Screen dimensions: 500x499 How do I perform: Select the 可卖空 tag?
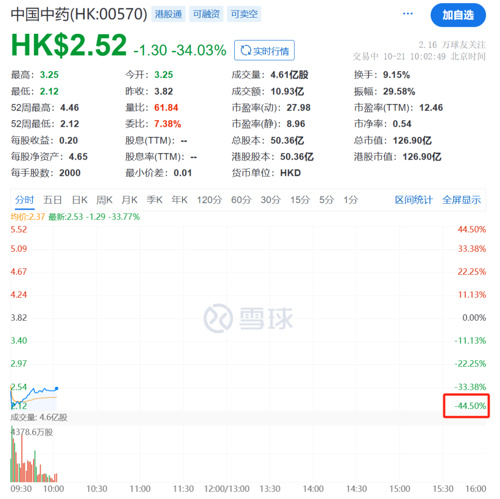[x=244, y=14]
